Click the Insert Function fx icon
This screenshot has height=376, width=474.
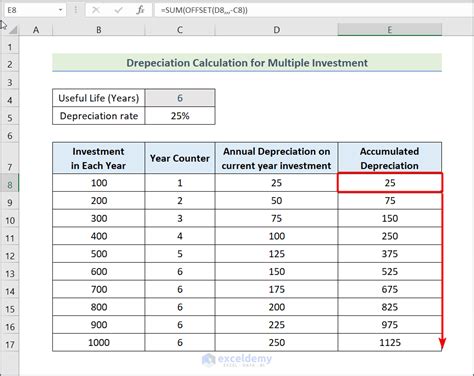pos(140,10)
